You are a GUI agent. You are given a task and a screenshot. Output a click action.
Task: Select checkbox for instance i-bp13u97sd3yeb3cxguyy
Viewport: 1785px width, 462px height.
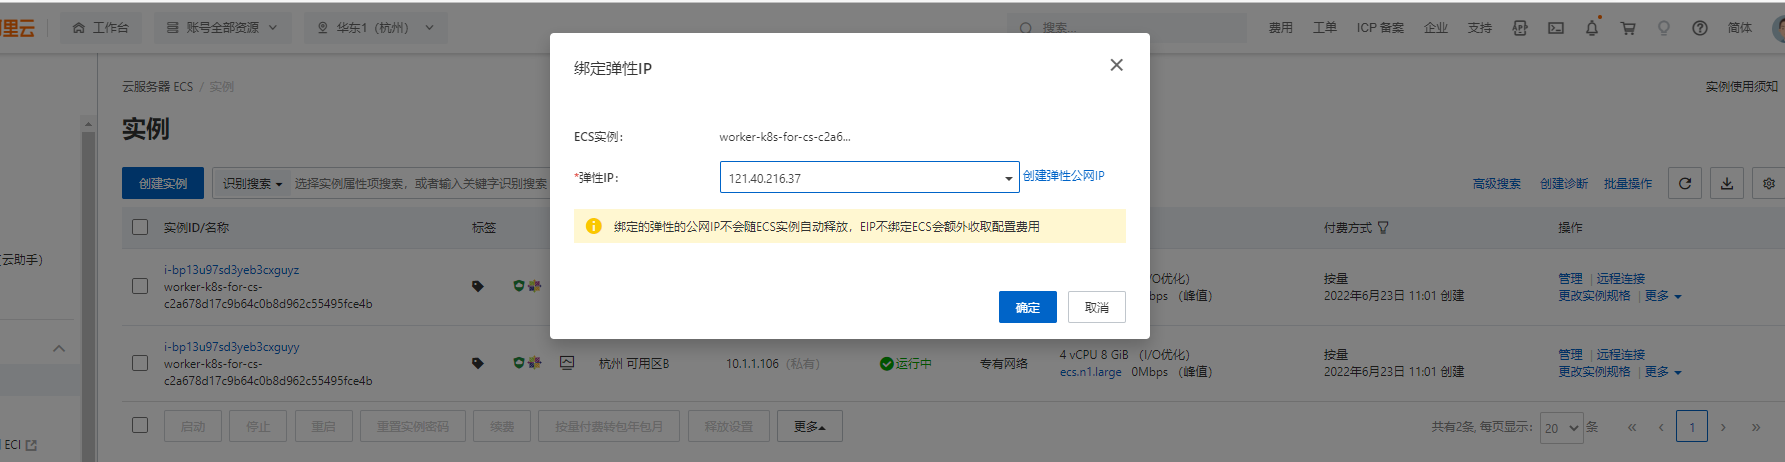pos(140,363)
